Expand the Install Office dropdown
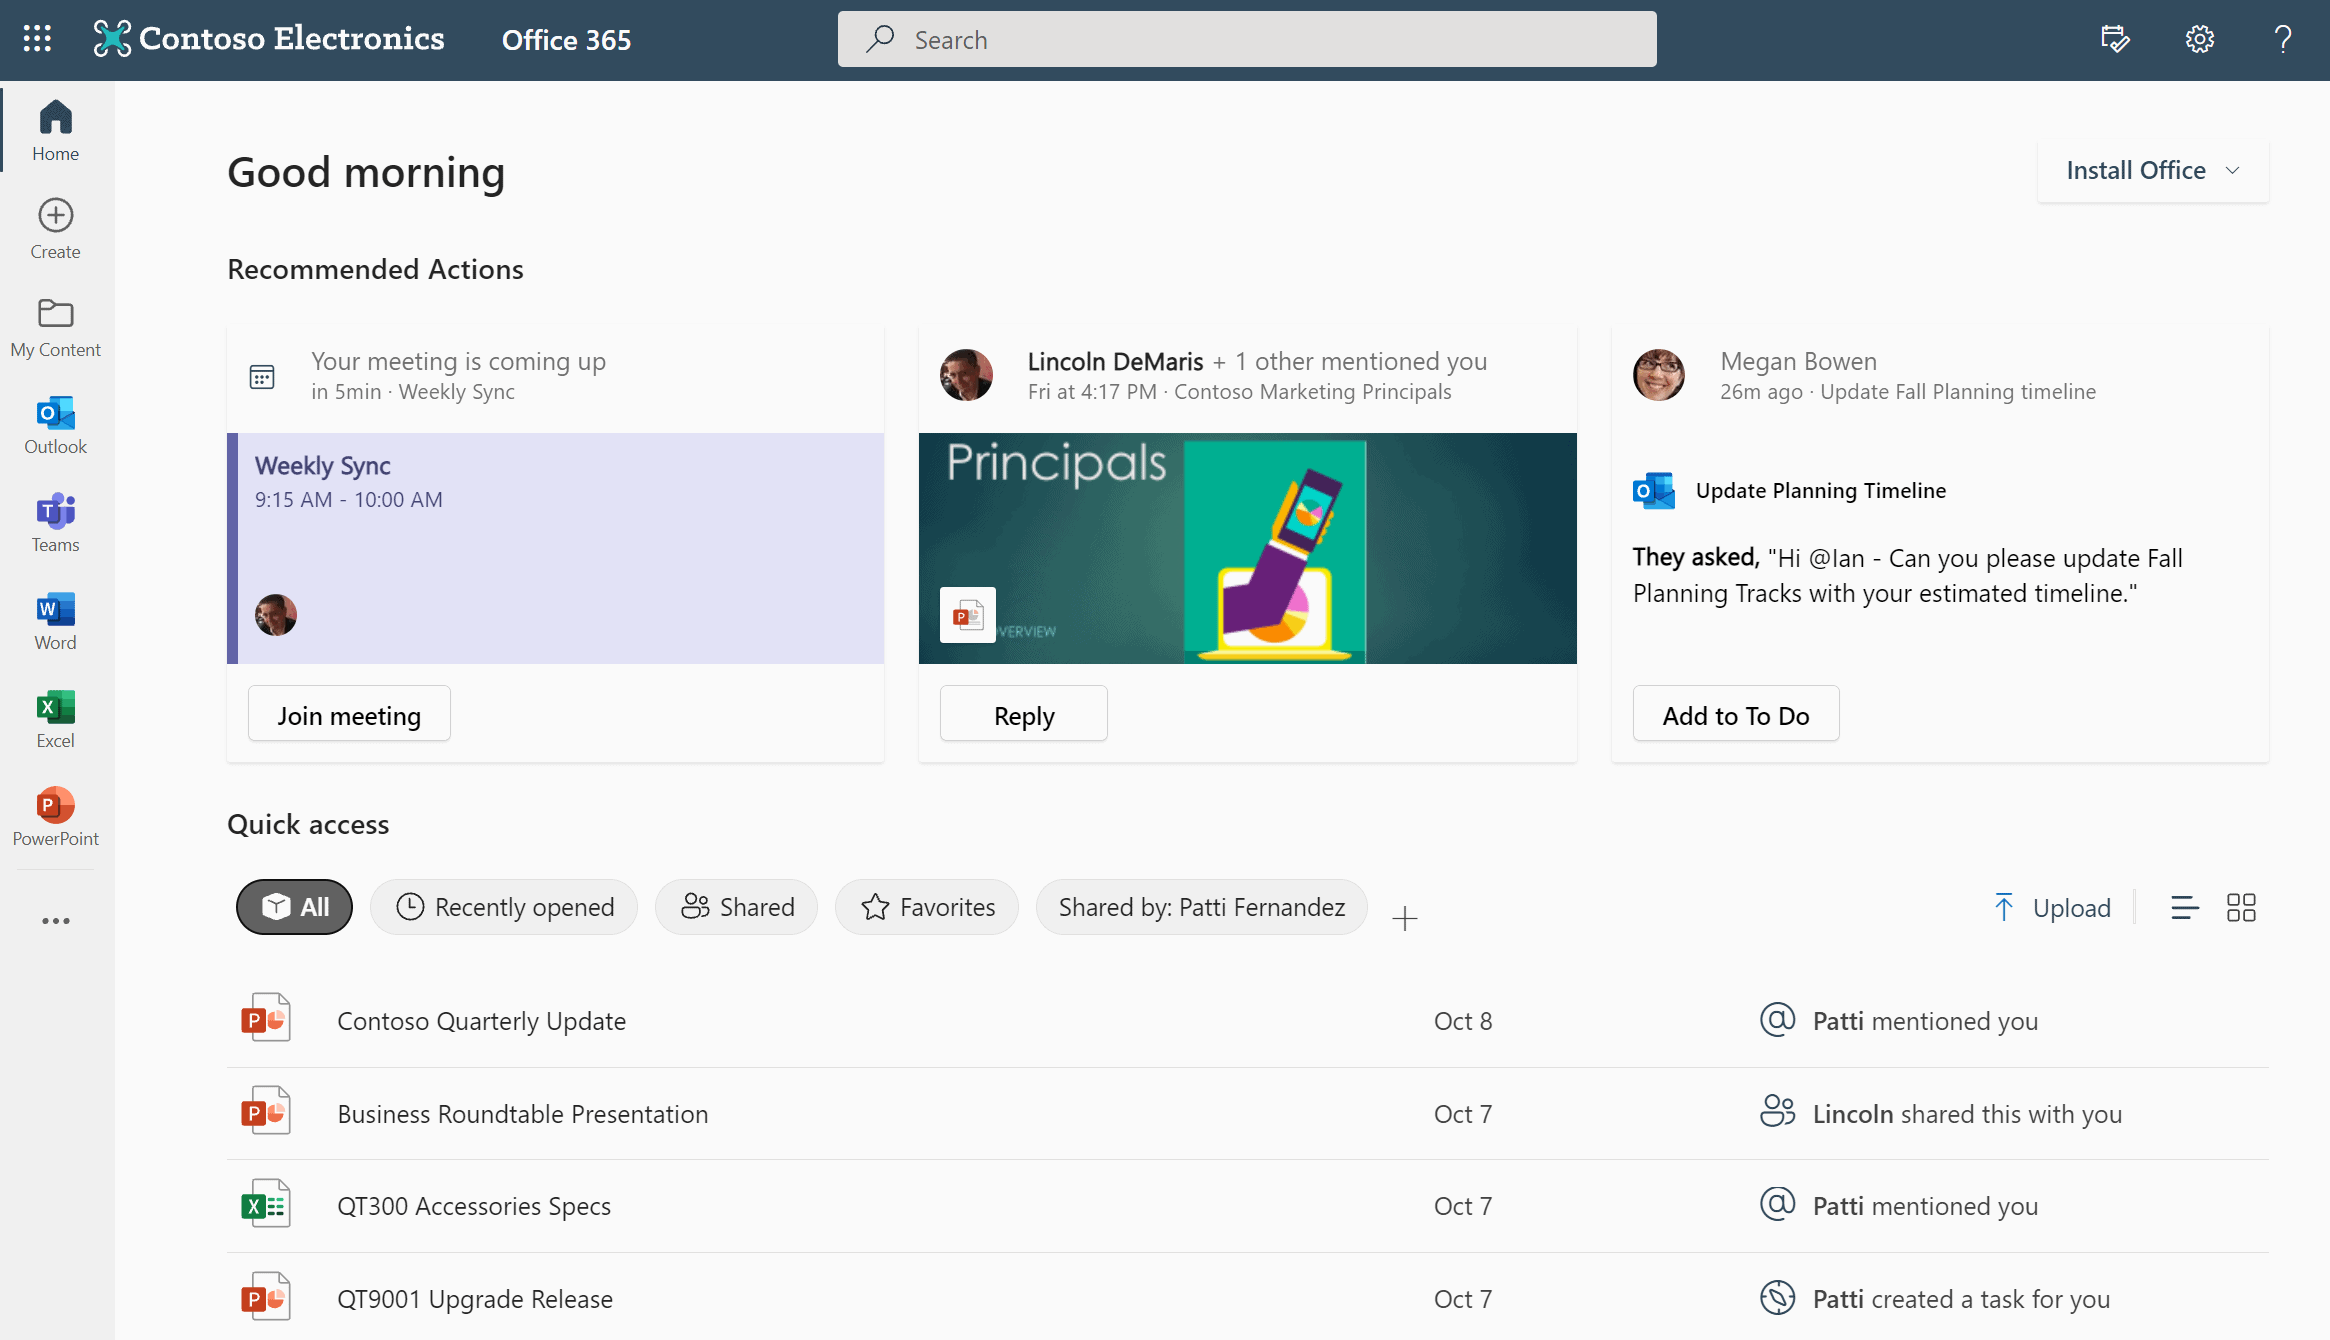The width and height of the screenshot is (2330, 1340). (2153, 171)
